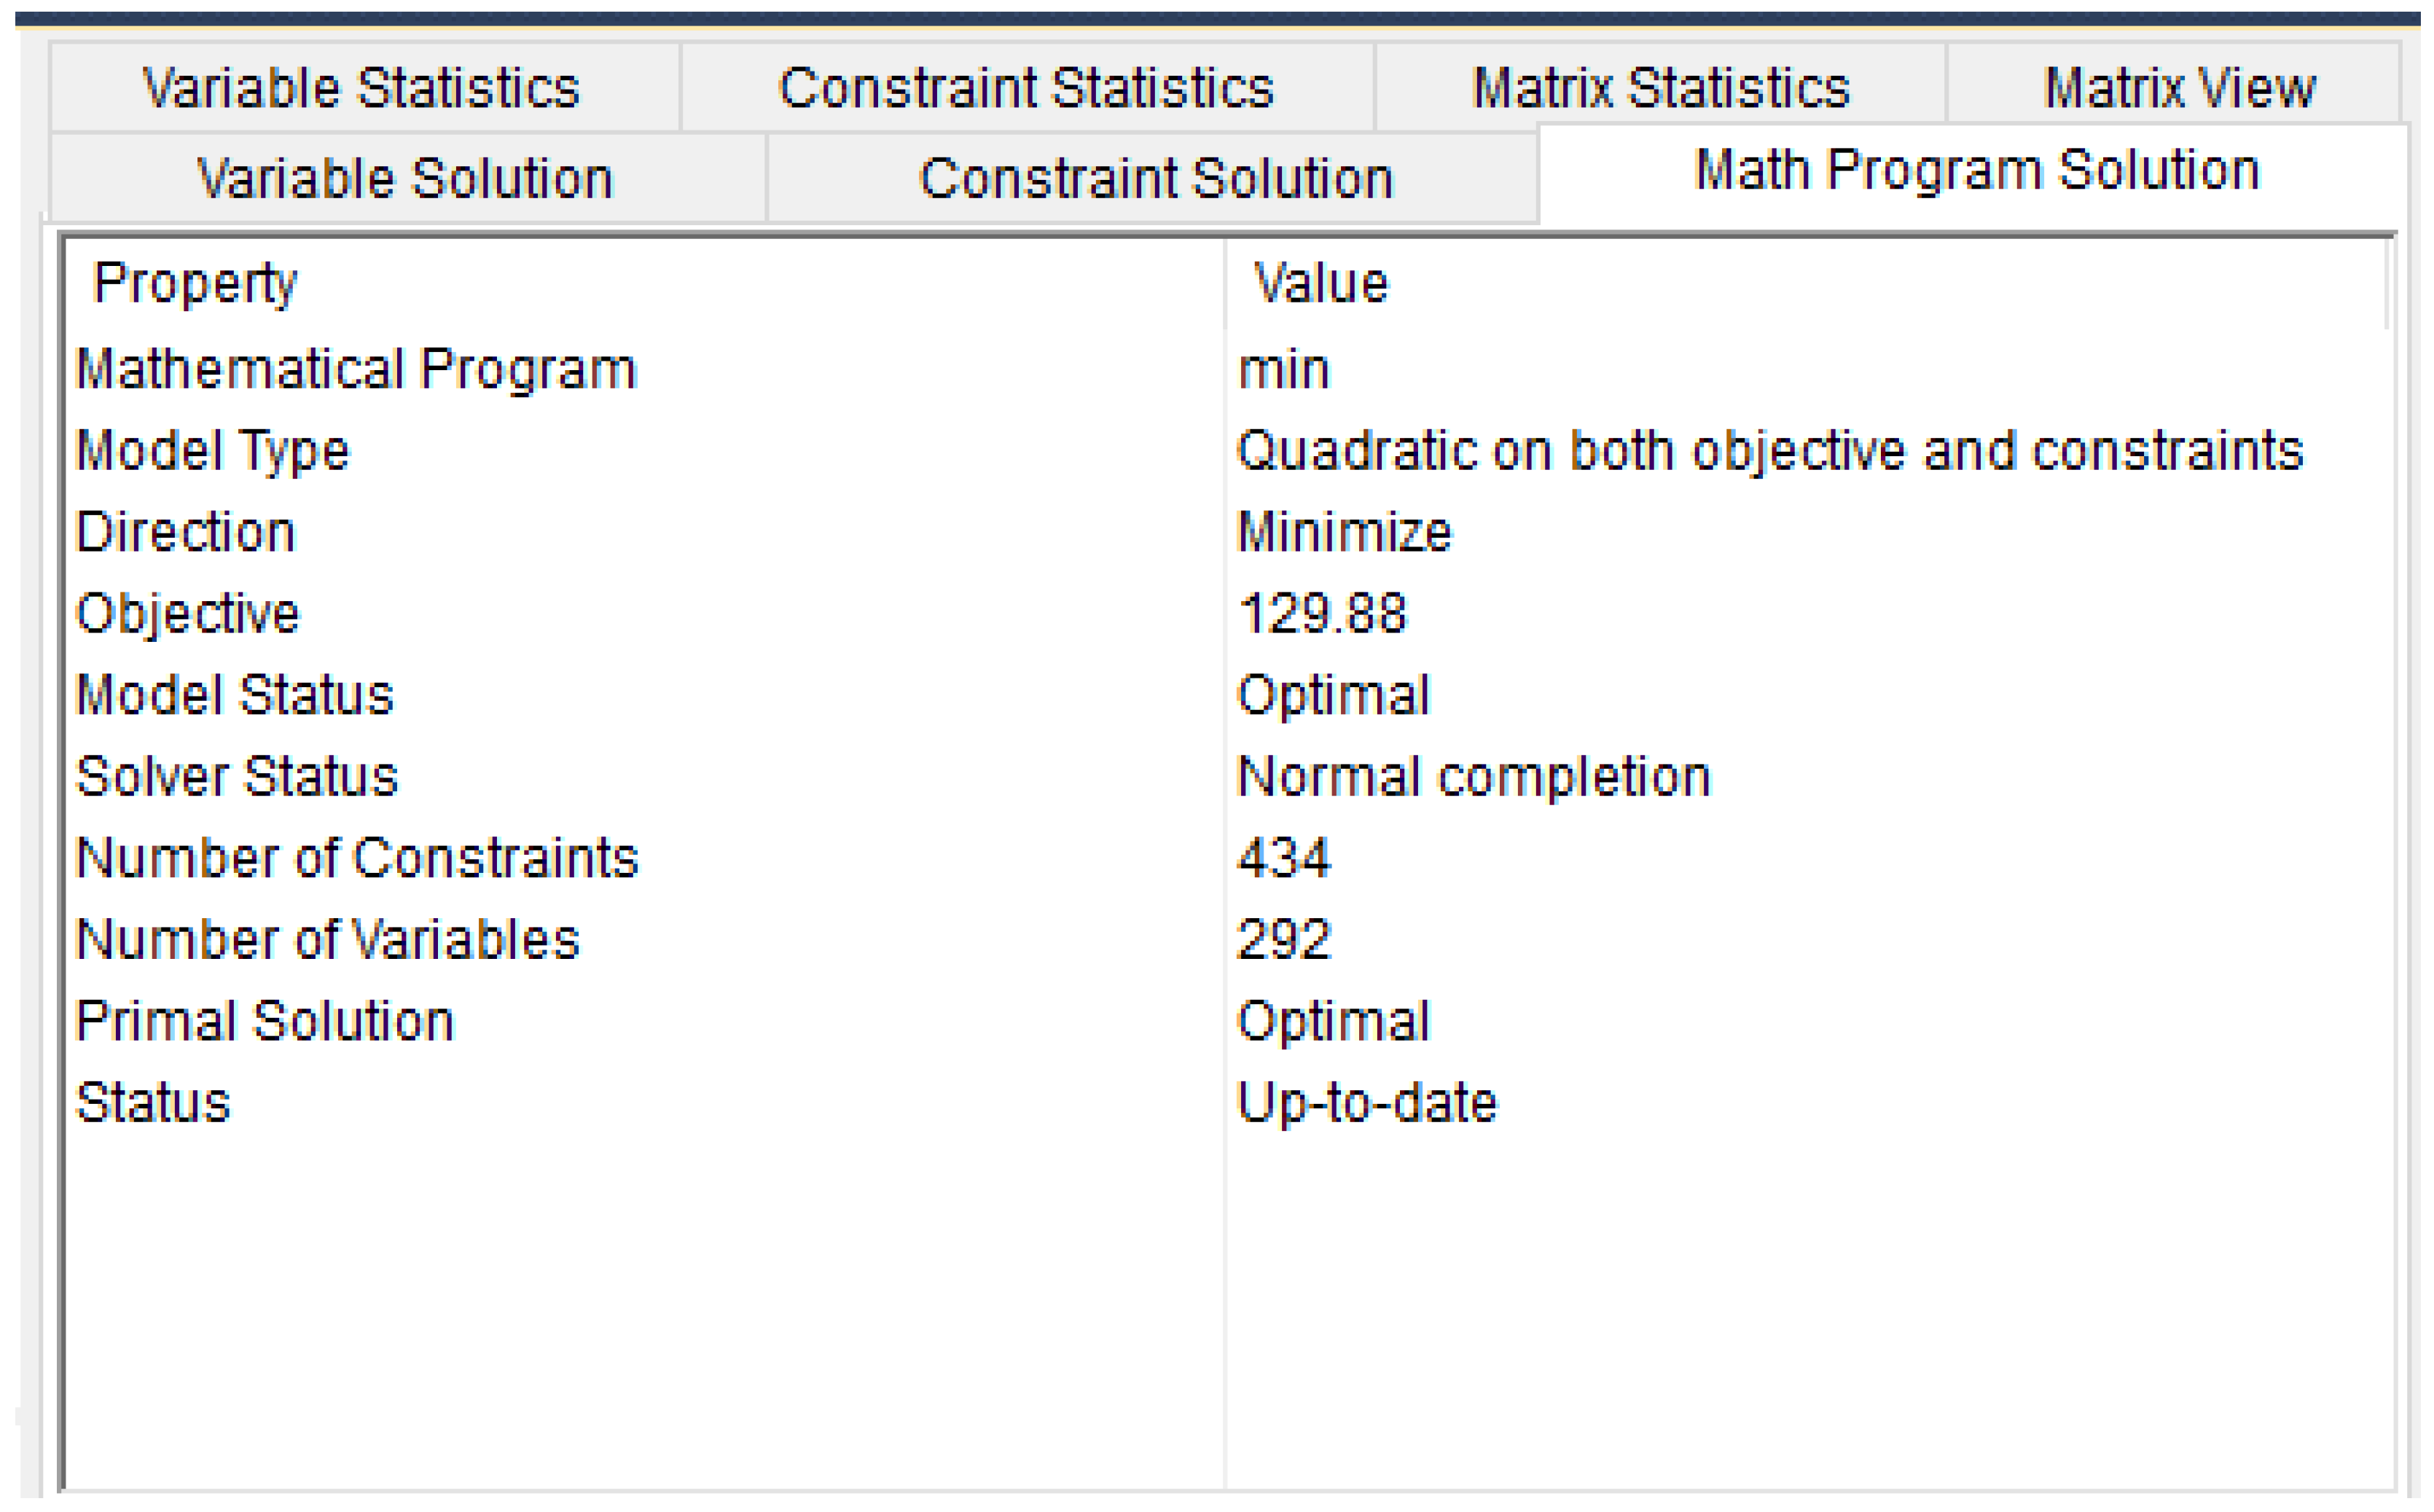Click the Number of Constraints row
2434x1512 pixels.
click(x=357, y=858)
